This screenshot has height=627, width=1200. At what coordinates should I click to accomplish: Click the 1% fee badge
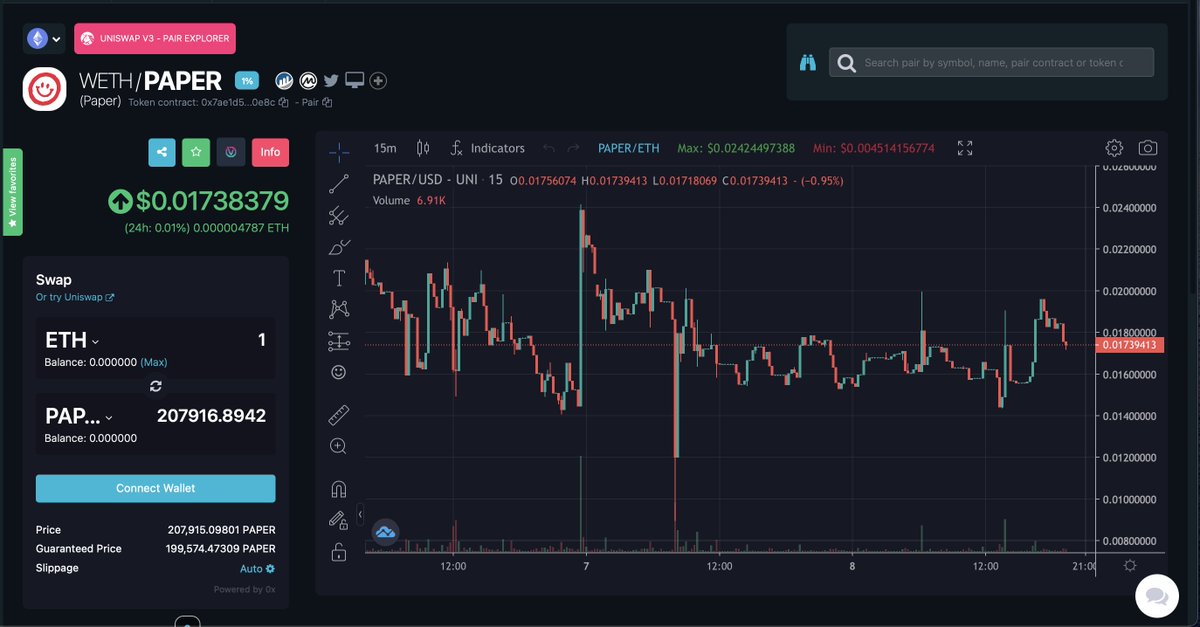246,81
